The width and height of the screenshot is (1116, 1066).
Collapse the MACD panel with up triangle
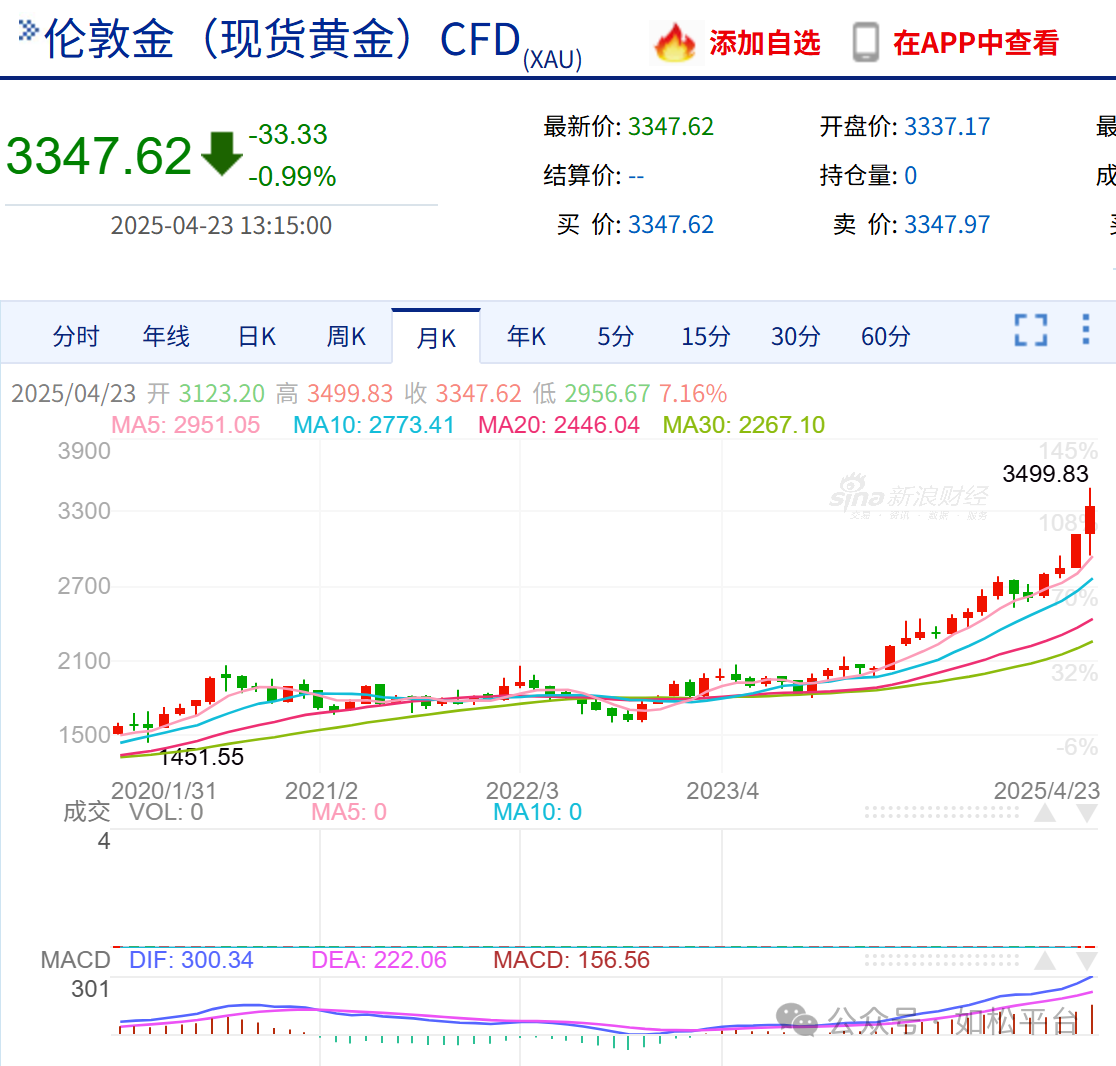(1044, 961)
